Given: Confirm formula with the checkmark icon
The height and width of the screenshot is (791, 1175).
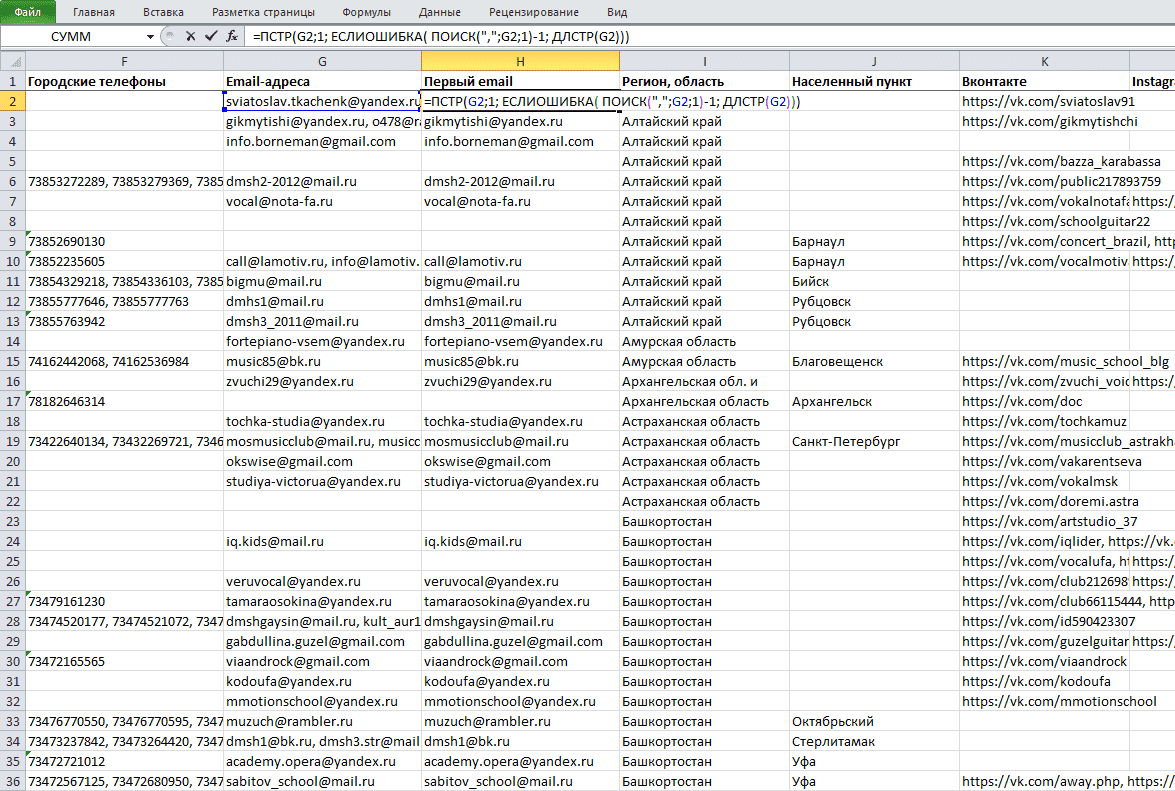Looking at the screenshot, I should (x=211, y=36).
